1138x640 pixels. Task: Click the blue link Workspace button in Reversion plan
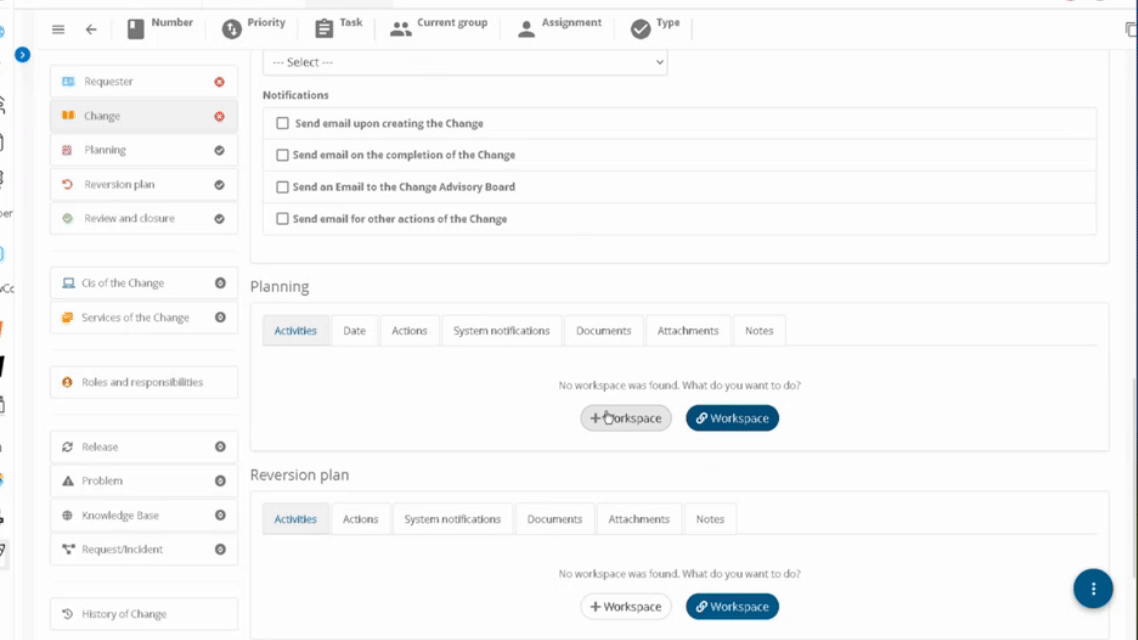pyautogui.click(x=732, y=607)
